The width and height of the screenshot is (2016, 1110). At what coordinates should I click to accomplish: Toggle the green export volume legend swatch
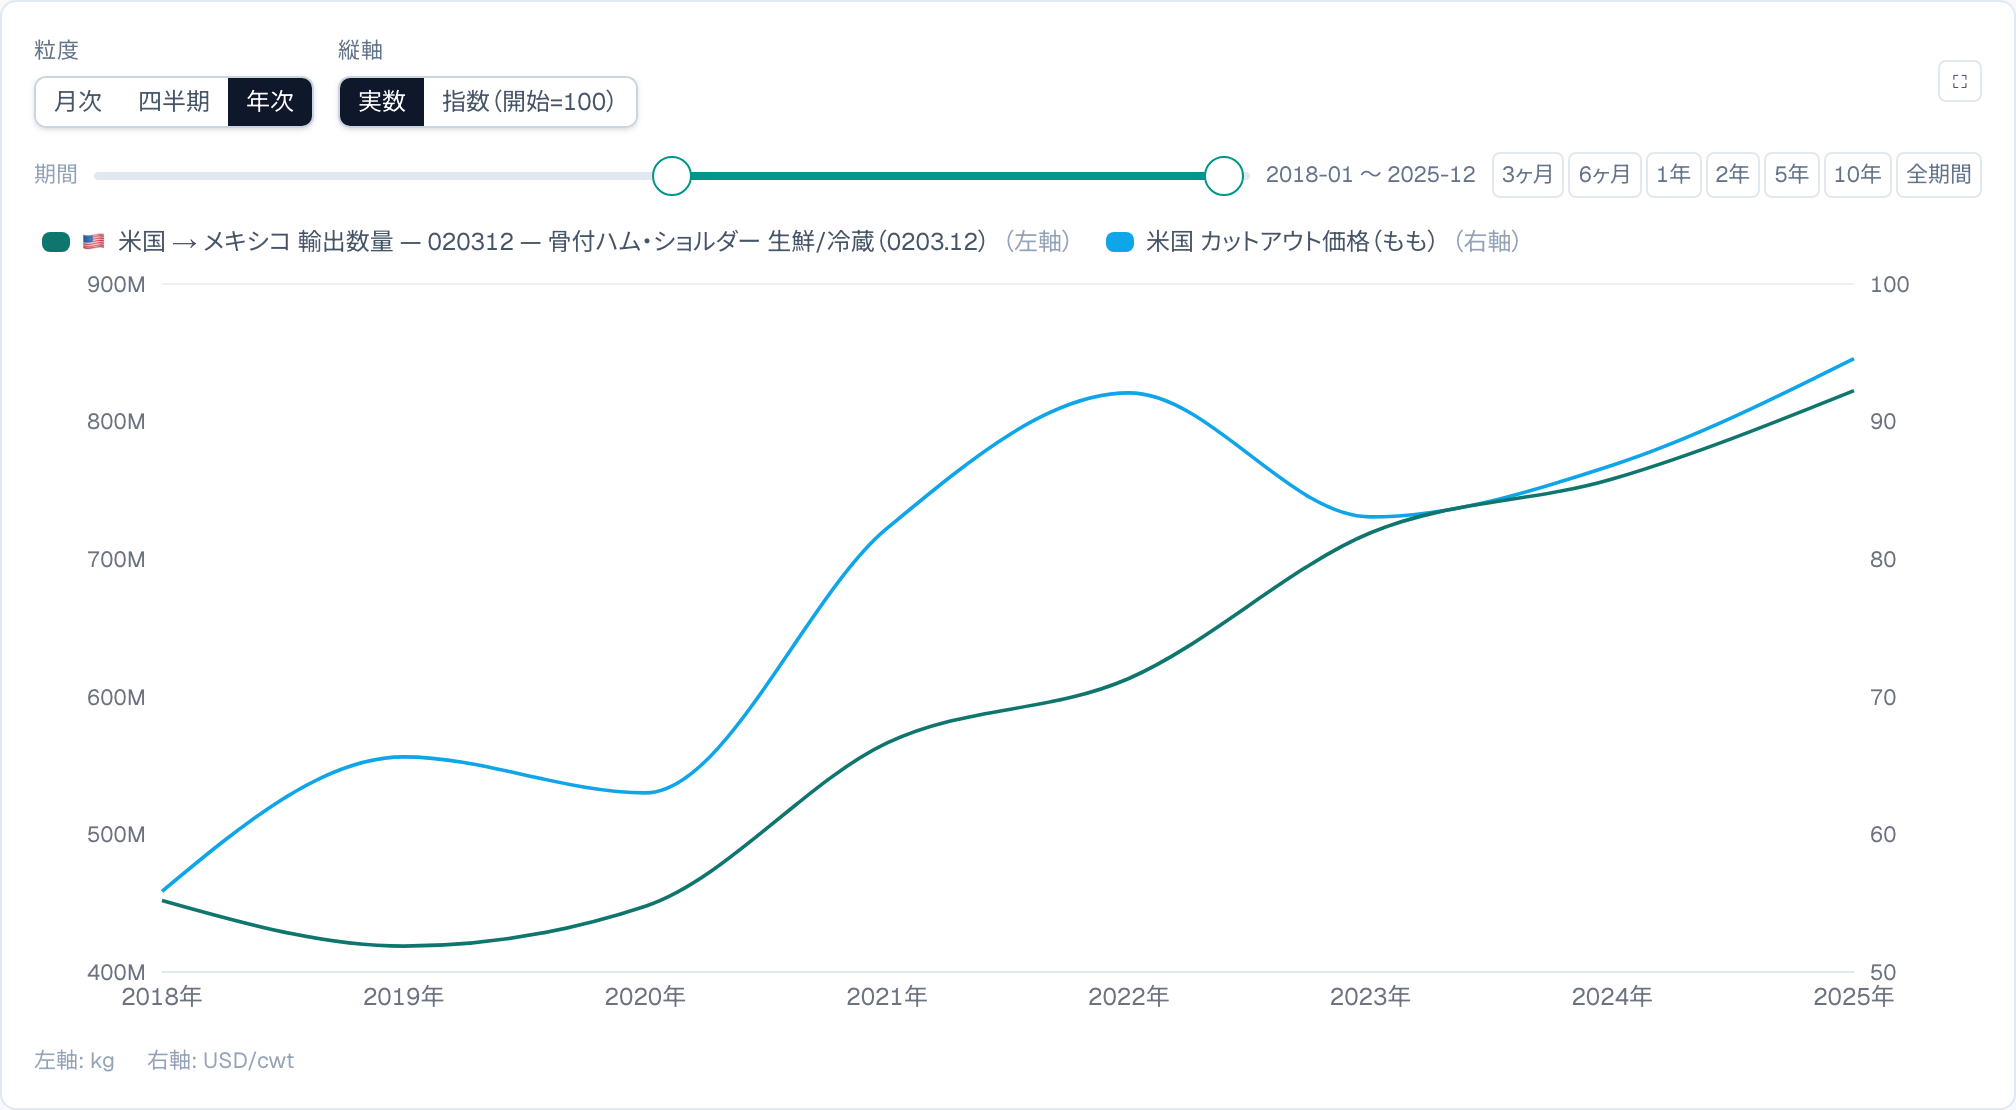point(56,242)
